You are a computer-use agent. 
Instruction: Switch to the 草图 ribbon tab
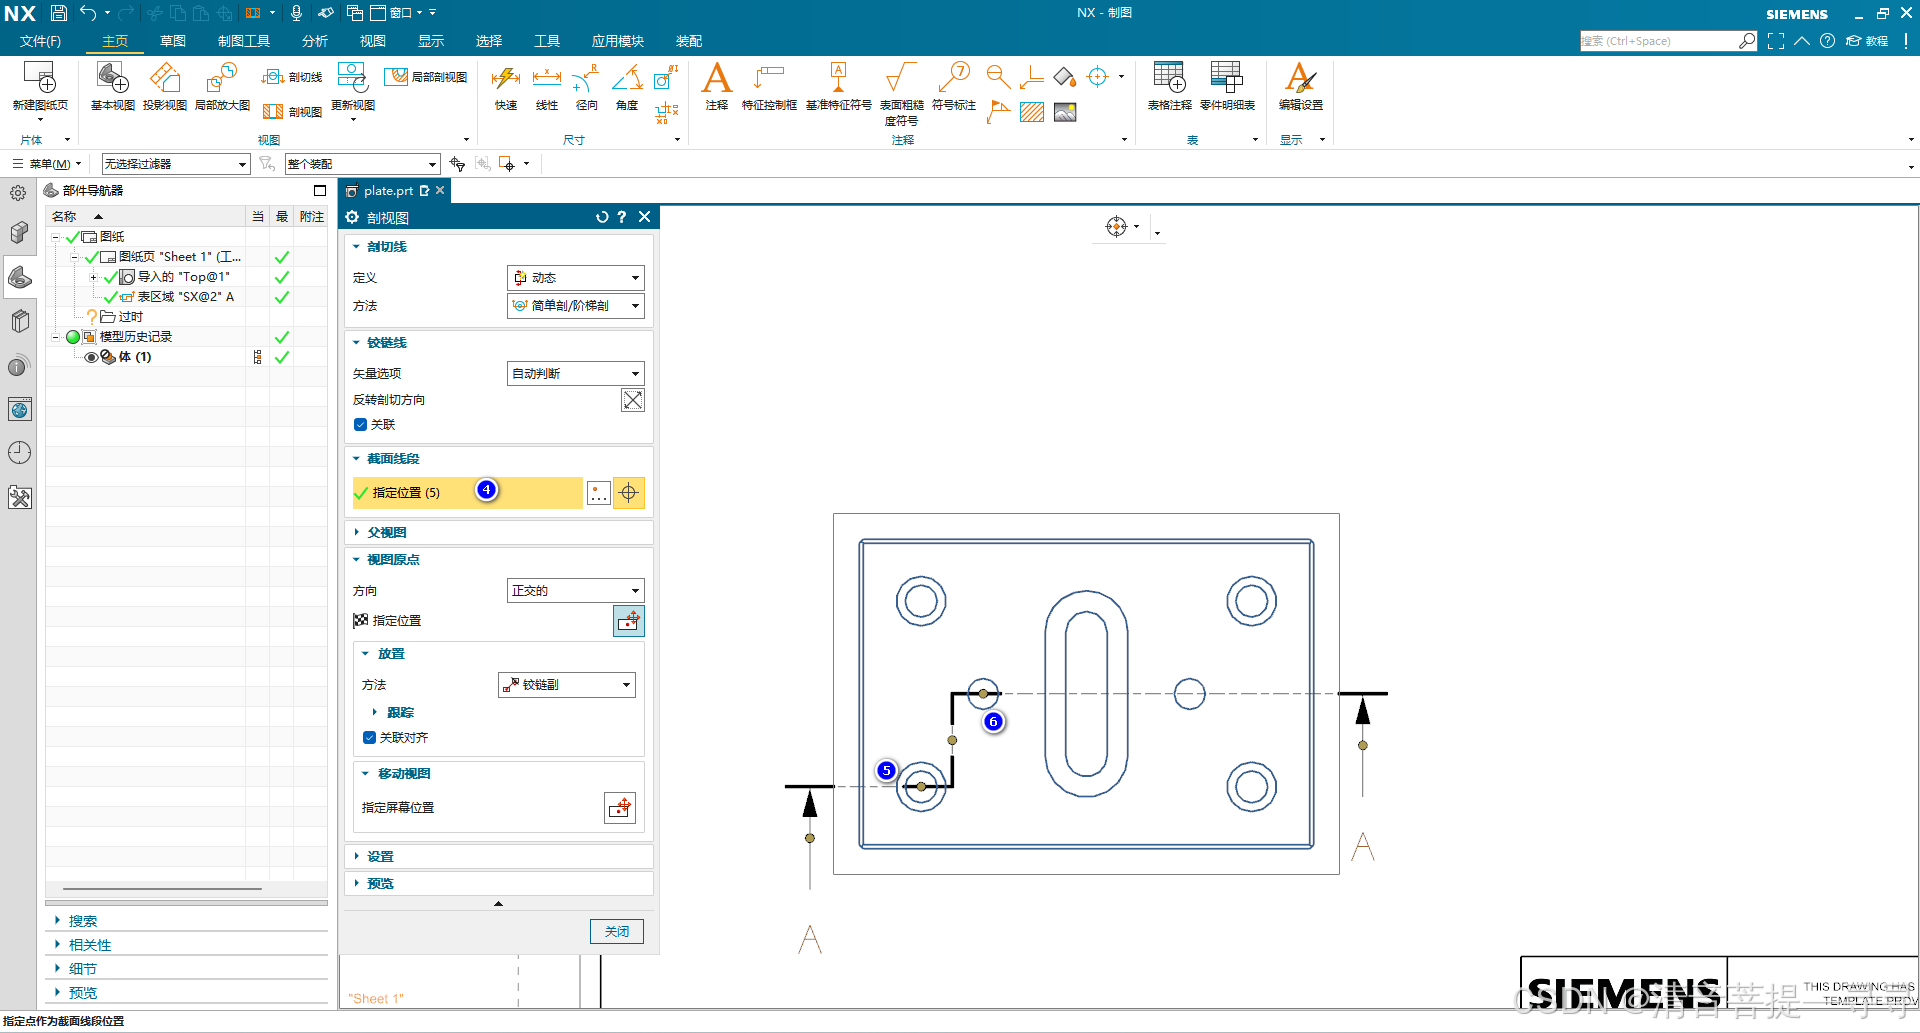[173, 41]
